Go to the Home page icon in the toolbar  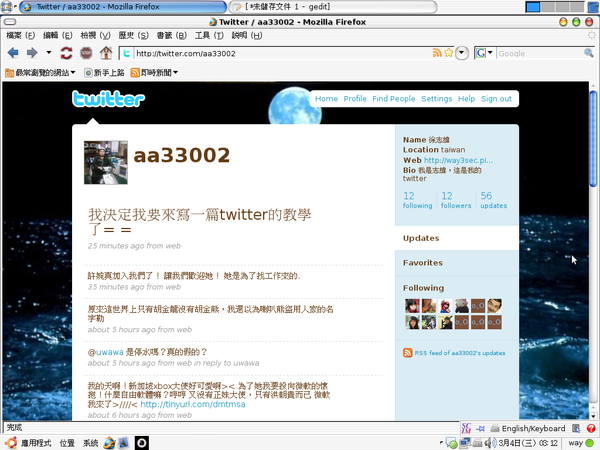coord(106,52)
